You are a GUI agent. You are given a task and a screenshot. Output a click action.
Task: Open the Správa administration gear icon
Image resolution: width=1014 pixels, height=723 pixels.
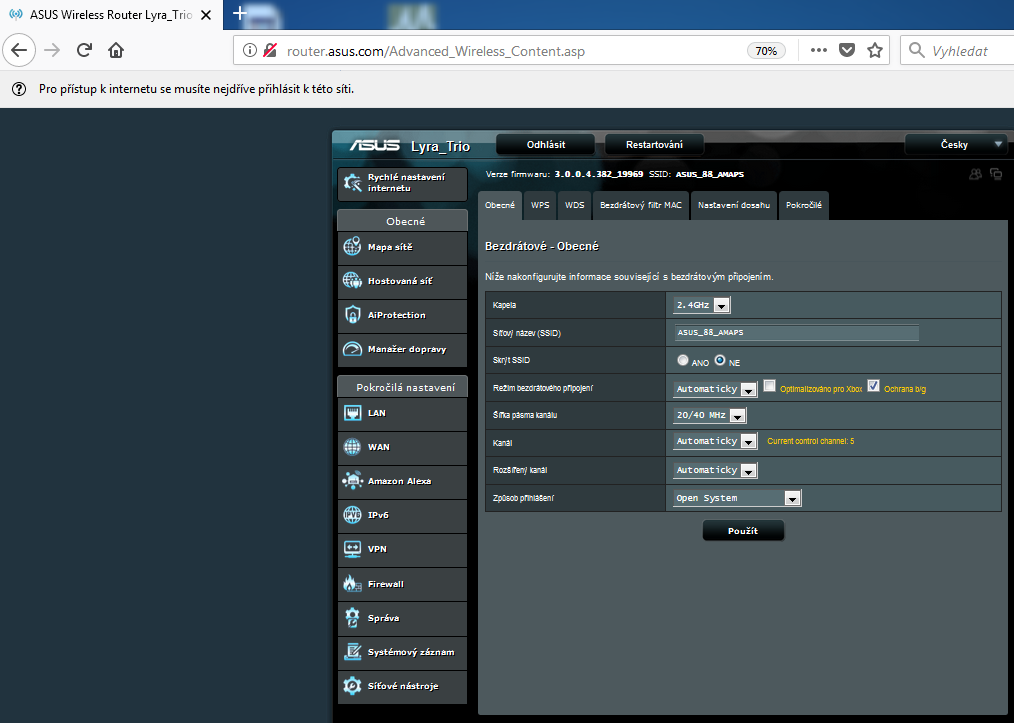pyautogui.click(x=352, y=618)
